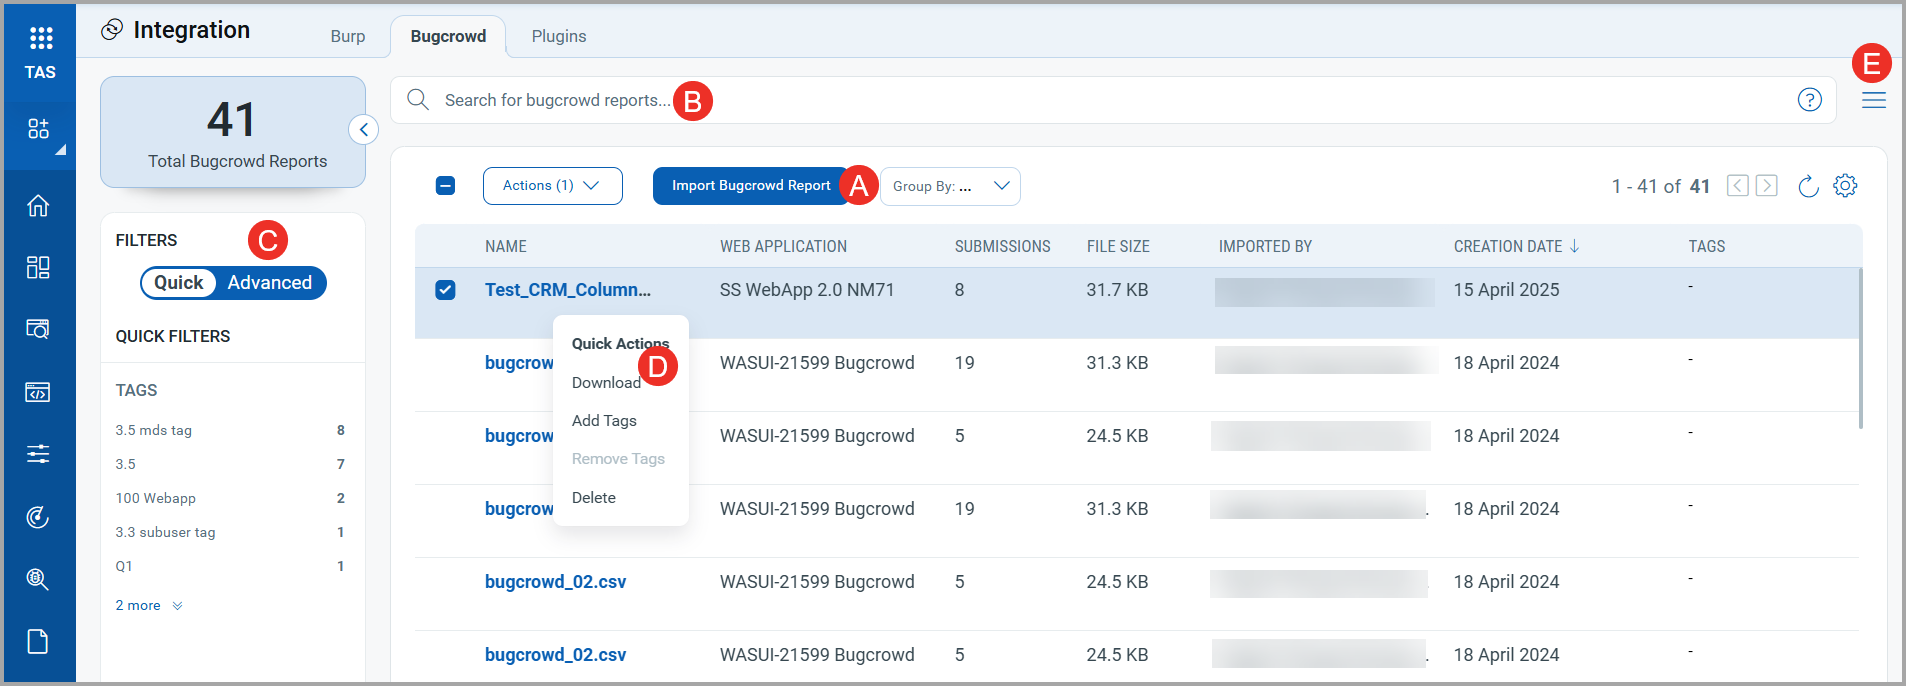This screenshot has height=686, width=1906.
Task: Click Import Bugcrowd Report button
Action: [x=750, y=186]
